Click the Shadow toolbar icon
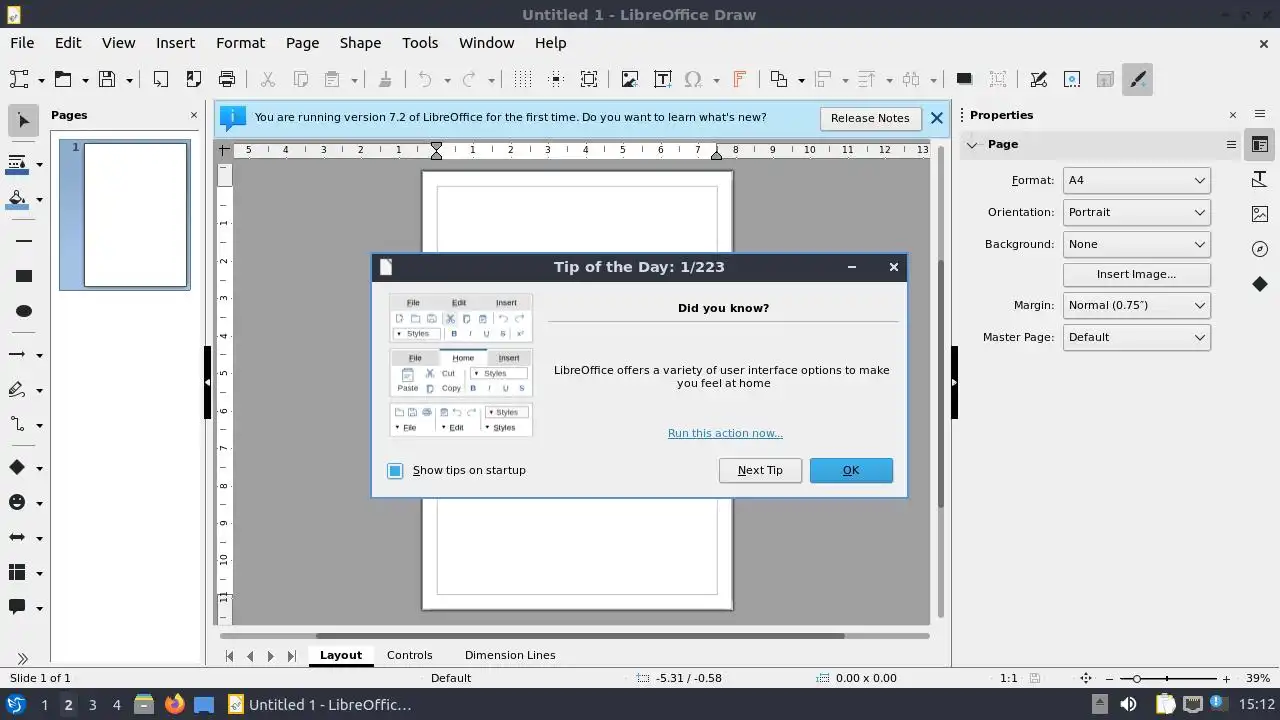 click(964, 80)
